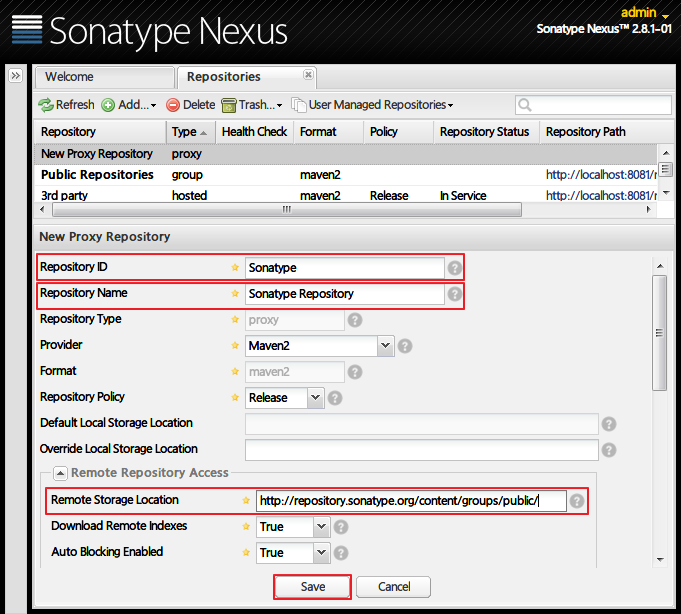Open User Managed Repositories filter menu
The height and width of the screenshot is (614, 681).
[x=372, y=105]
